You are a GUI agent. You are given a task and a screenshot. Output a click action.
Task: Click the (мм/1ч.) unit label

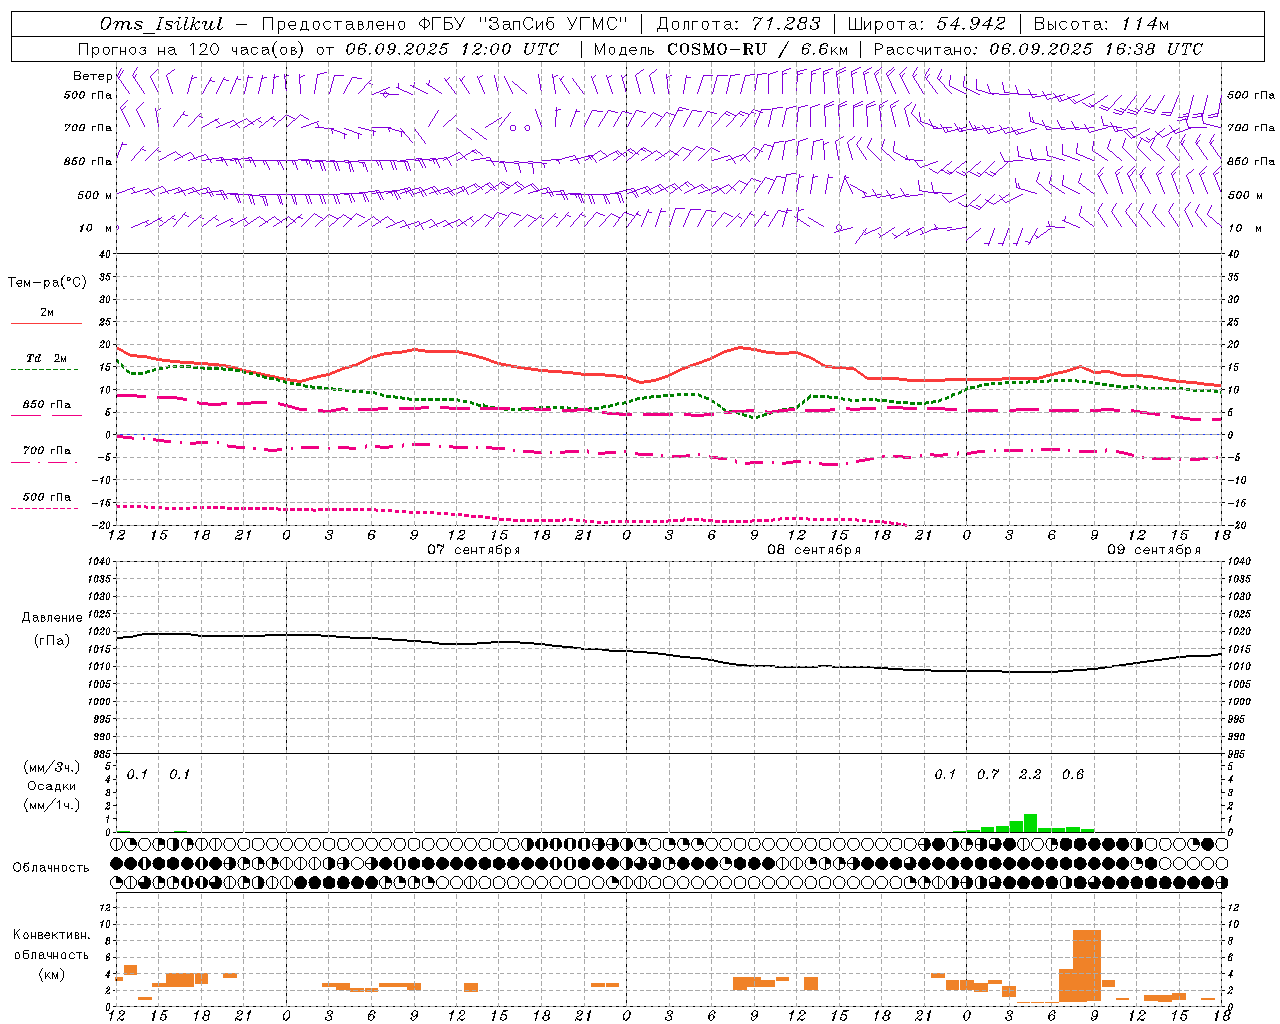(x=51, y=805)
